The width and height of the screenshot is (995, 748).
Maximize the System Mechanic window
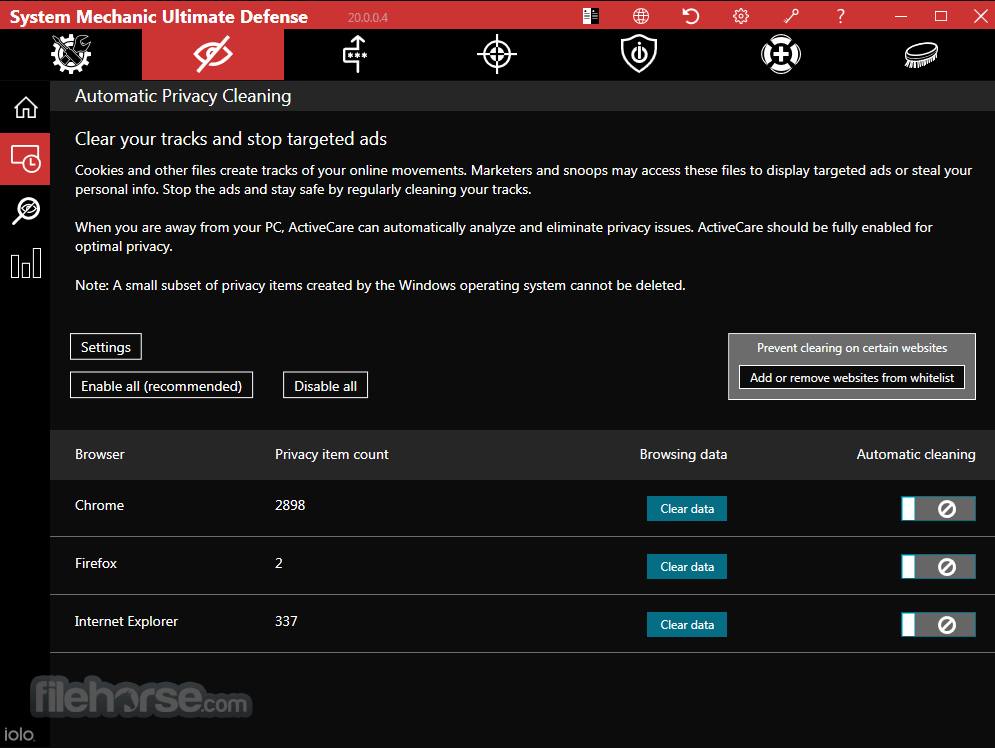[941, 16]
